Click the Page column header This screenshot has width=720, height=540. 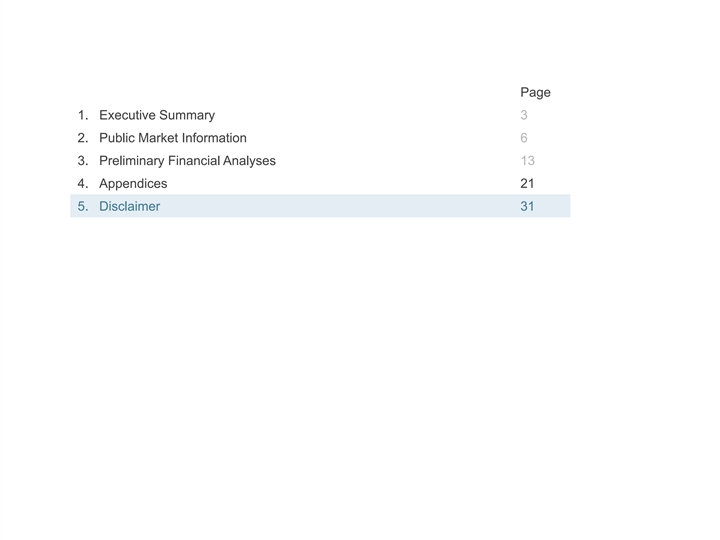coord(535,92)
